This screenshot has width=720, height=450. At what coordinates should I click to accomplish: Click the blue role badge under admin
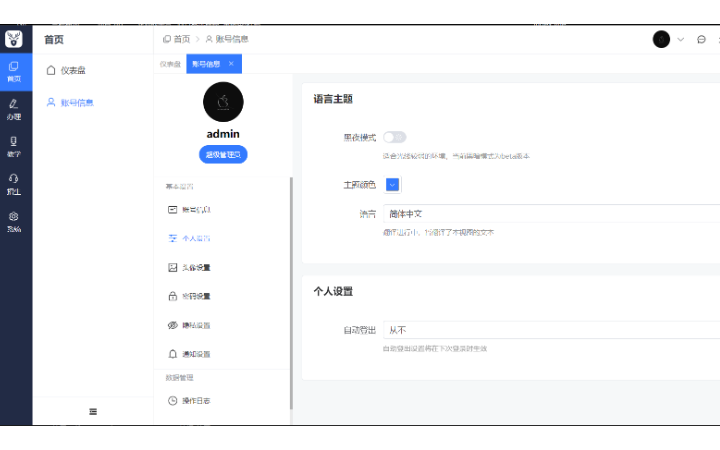tap(222, 155)
